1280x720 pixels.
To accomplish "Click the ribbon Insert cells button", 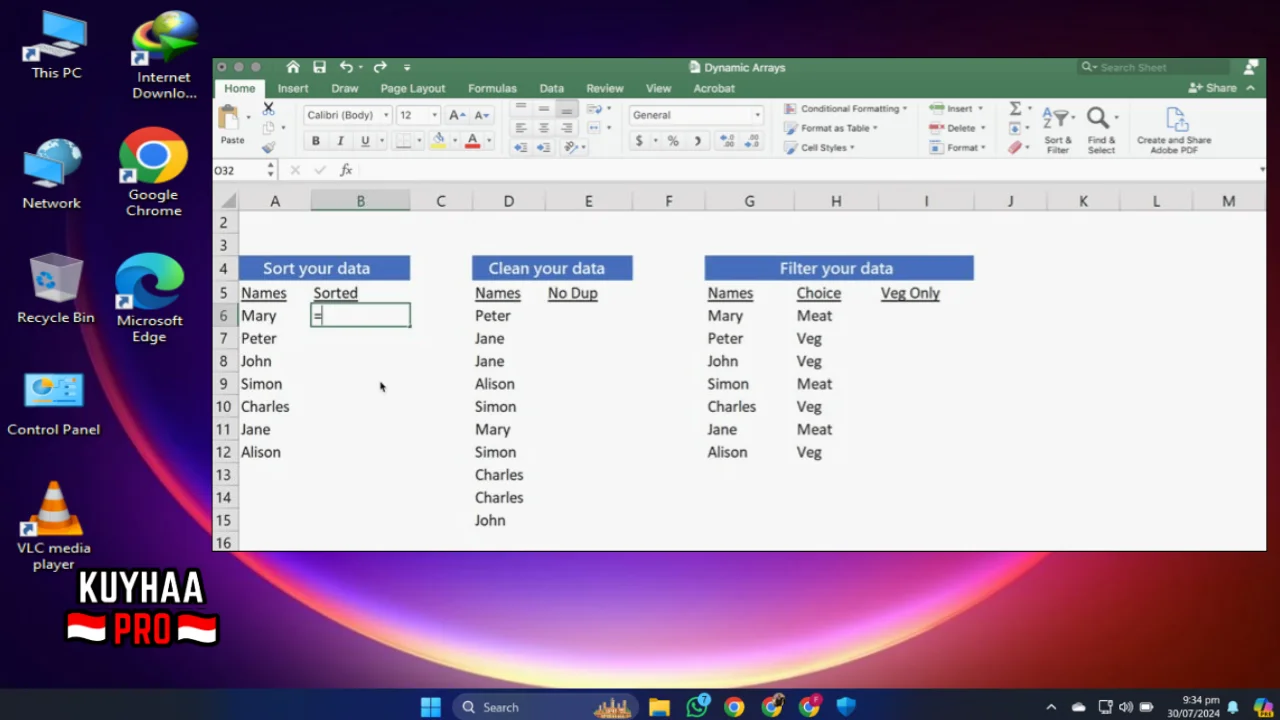I will pos(957,108).
